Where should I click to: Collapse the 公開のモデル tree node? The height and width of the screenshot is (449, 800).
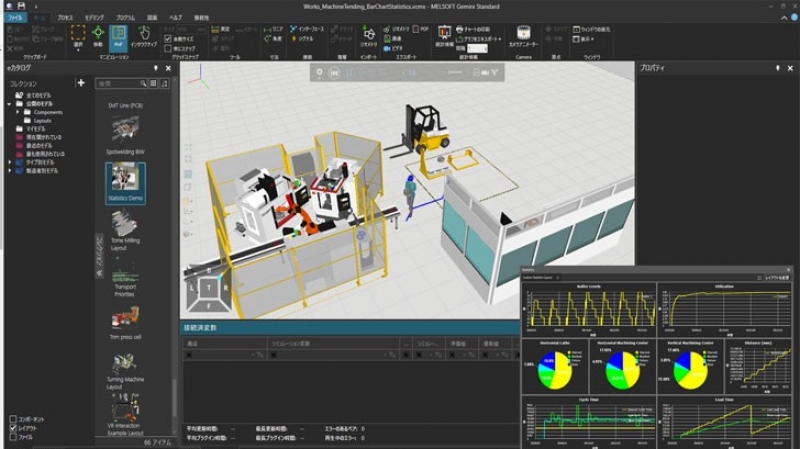tap(9, 104)
